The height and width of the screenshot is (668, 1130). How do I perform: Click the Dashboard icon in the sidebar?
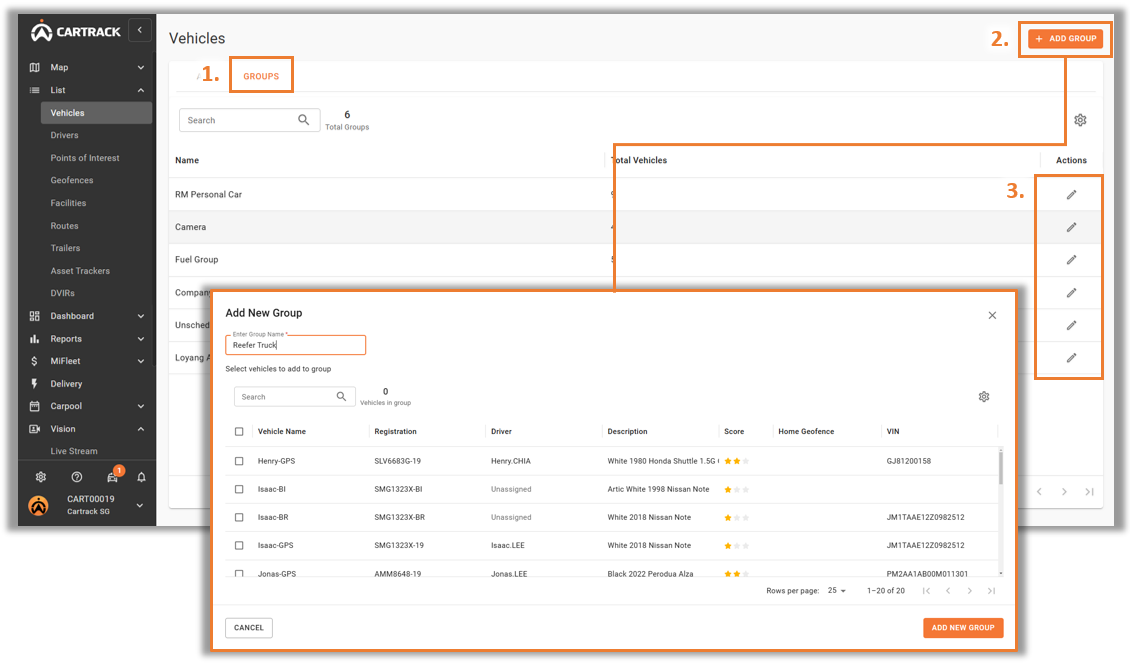pos(35,316)
